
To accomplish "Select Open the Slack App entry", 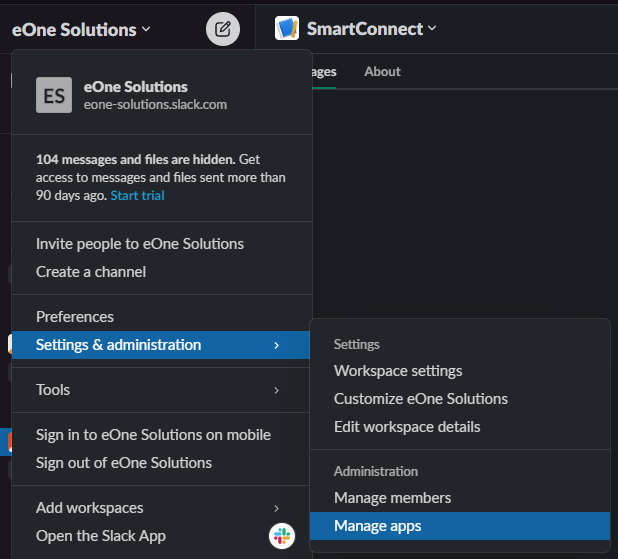I will click(161, 536).
